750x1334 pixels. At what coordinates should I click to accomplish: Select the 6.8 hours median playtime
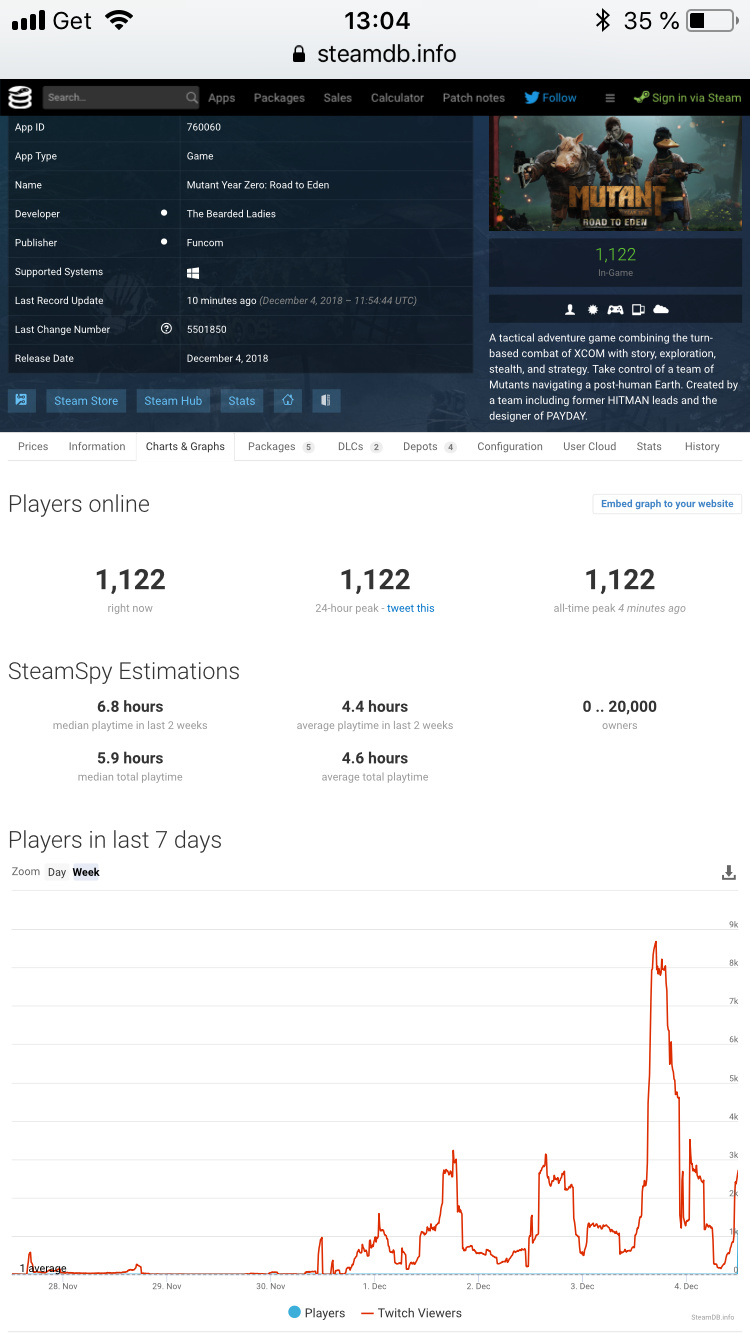pyautogui.click(x=130, y=706)
